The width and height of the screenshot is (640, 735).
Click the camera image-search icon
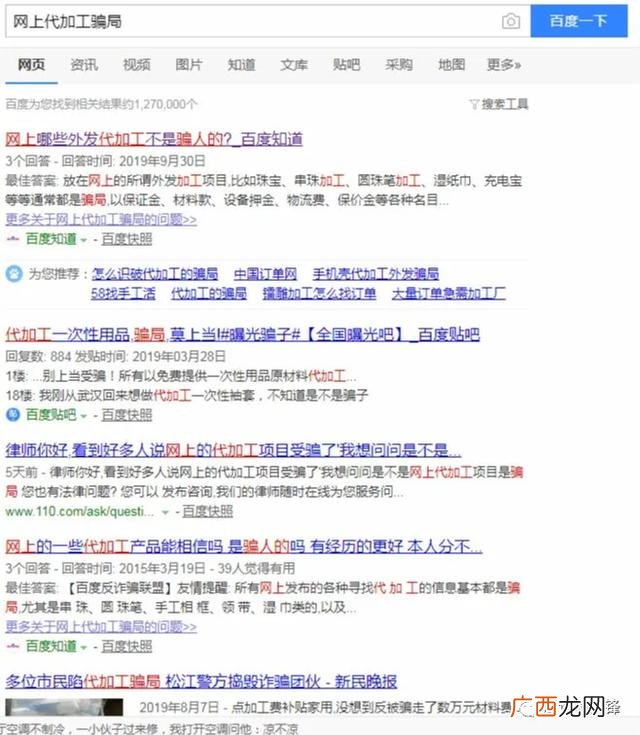(511, 21)
